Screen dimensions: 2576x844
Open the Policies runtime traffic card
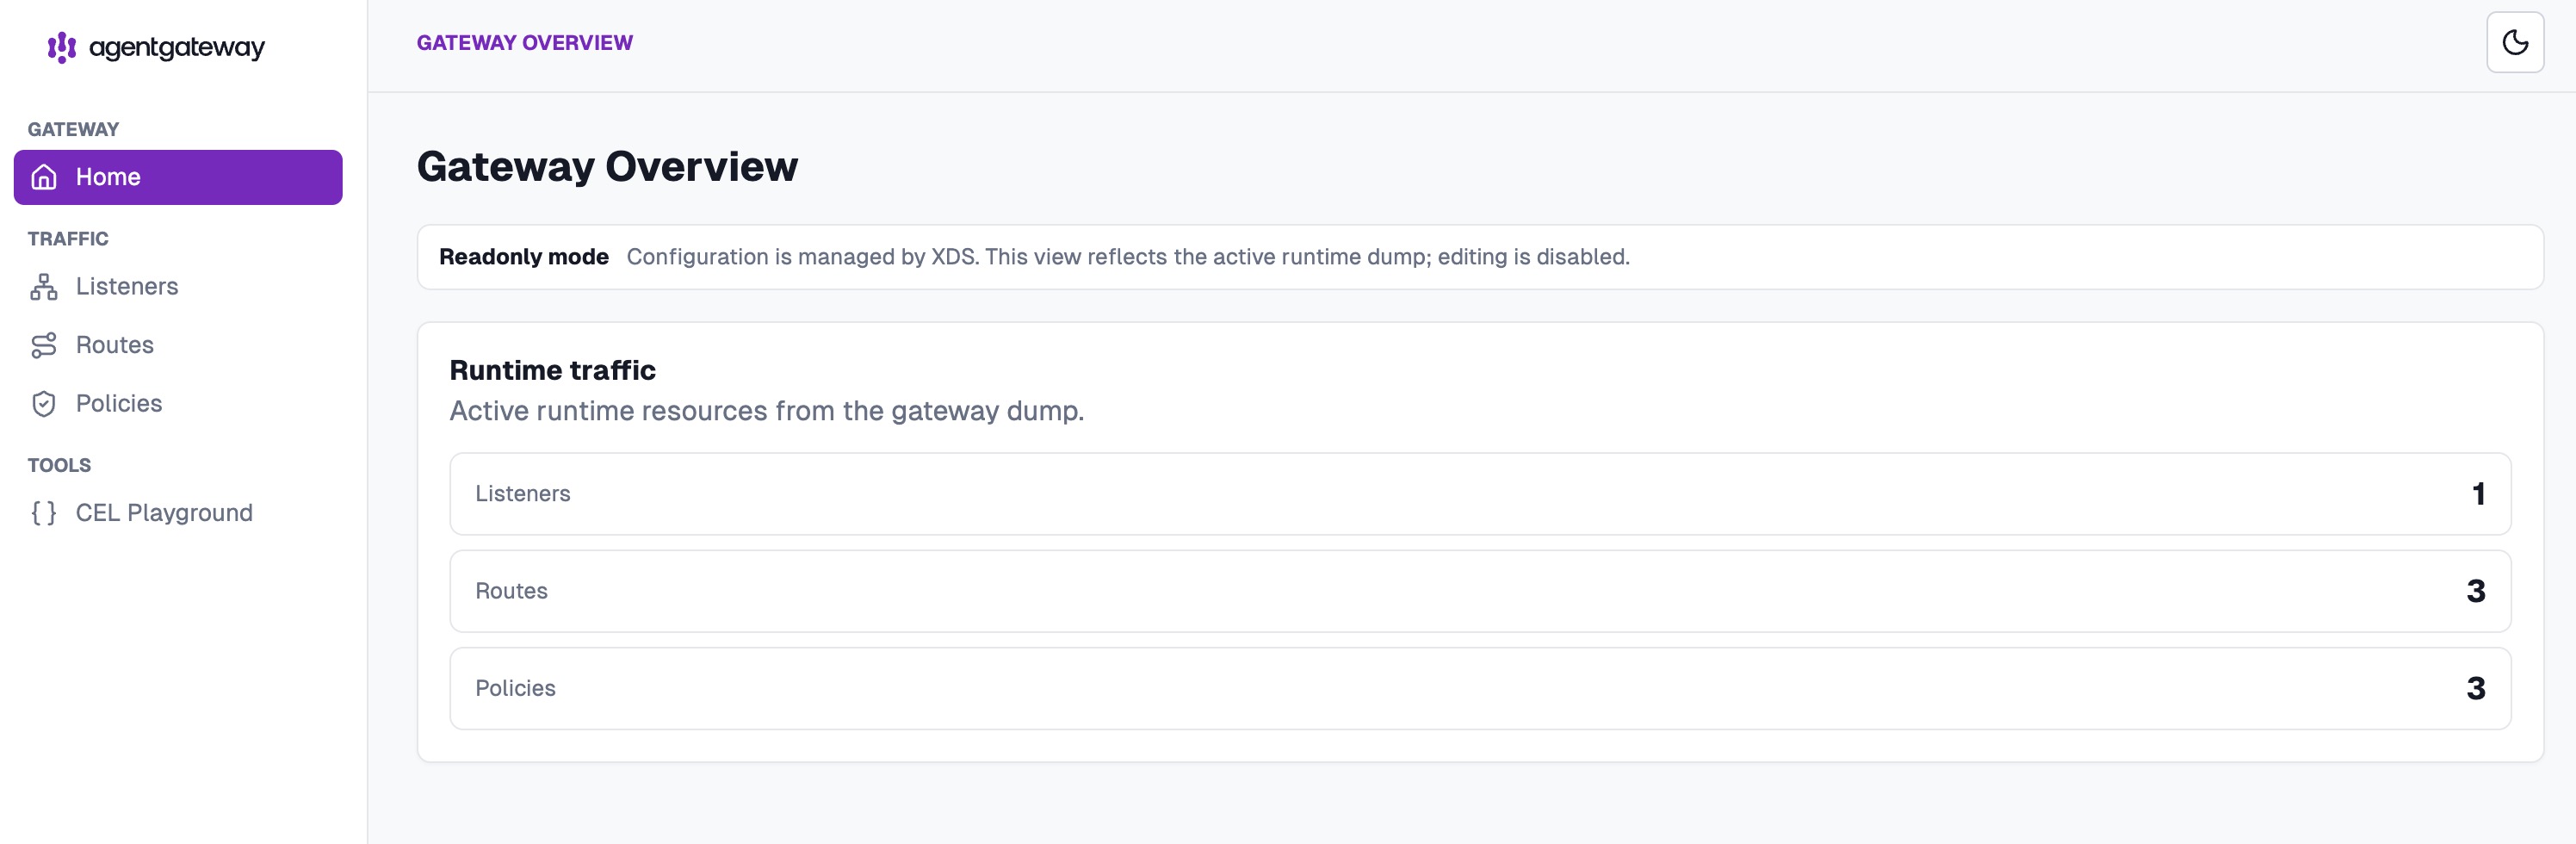(x=1480, y=688)
